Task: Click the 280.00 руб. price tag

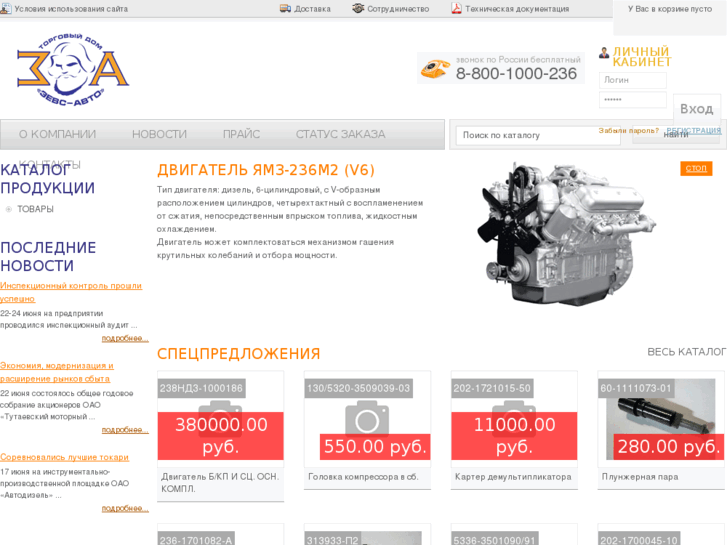Action: pyautogui.click(x=669, y=447)
